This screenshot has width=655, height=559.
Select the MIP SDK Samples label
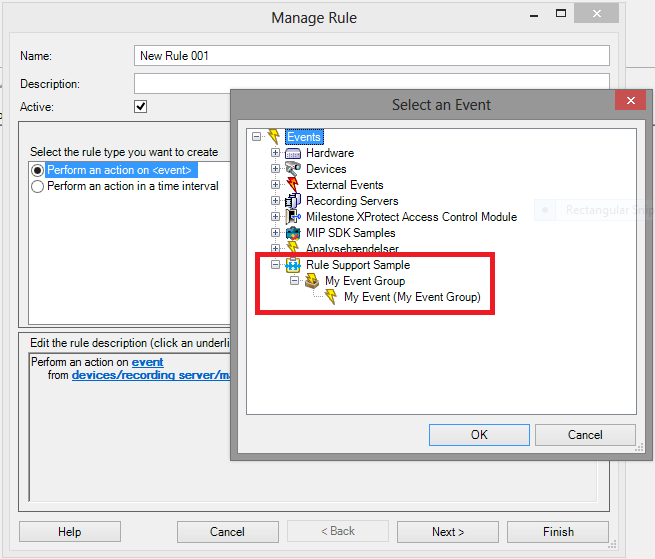click(x=350, y=233)
